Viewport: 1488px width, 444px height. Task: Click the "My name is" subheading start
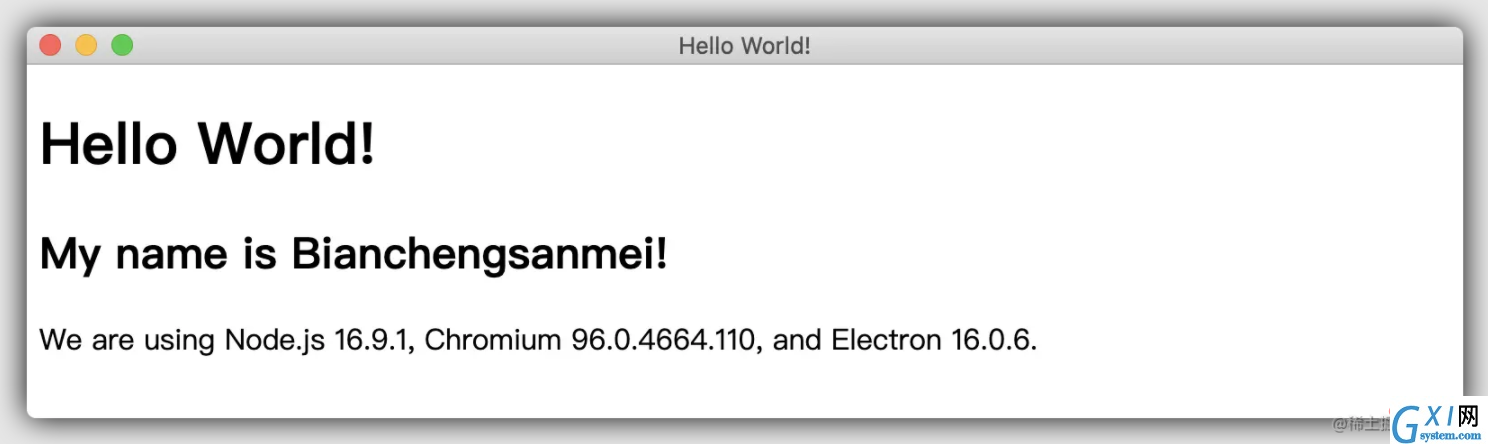pos(157,255)
